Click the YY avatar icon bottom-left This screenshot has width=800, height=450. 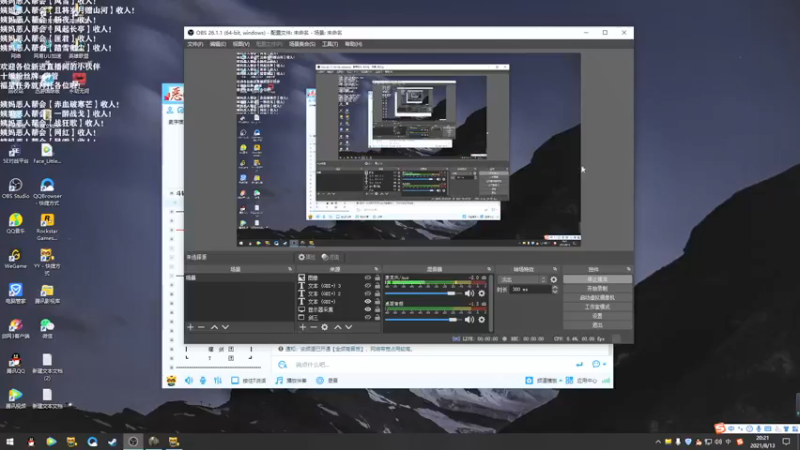pyautogui.click(x=171, y=381)
